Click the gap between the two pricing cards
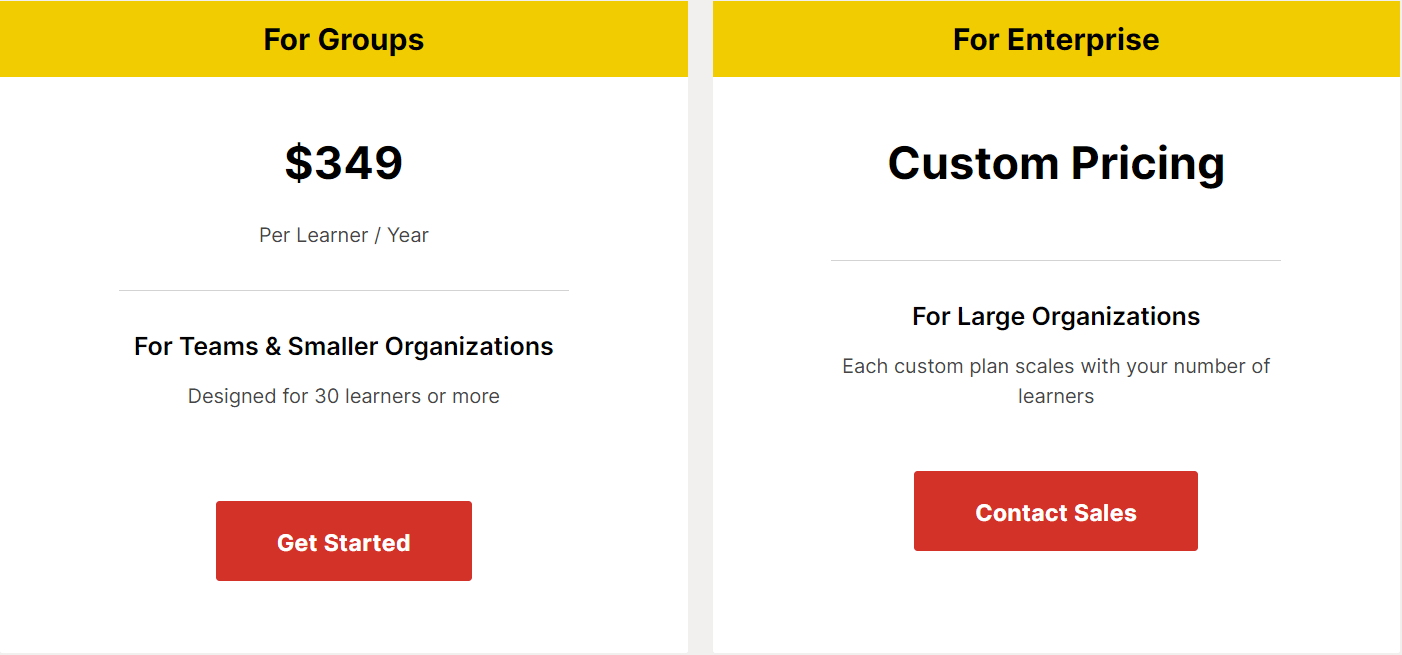1402x655 pixels. [x=700, y=330]
